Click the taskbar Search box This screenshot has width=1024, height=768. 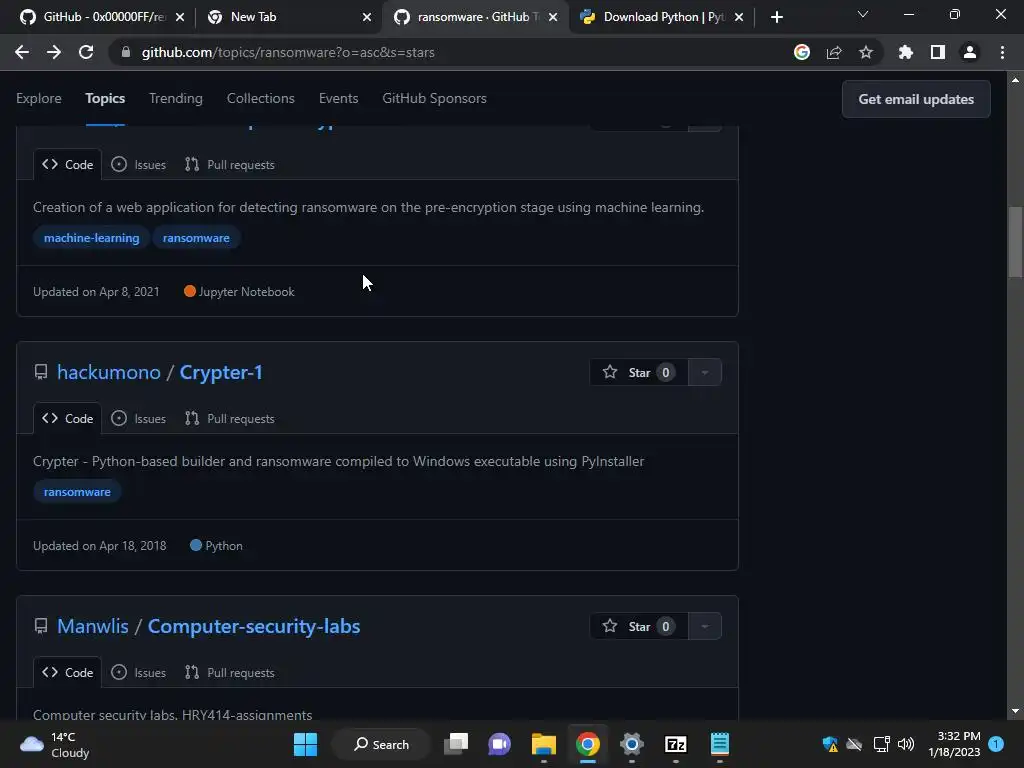coord(381,744)
